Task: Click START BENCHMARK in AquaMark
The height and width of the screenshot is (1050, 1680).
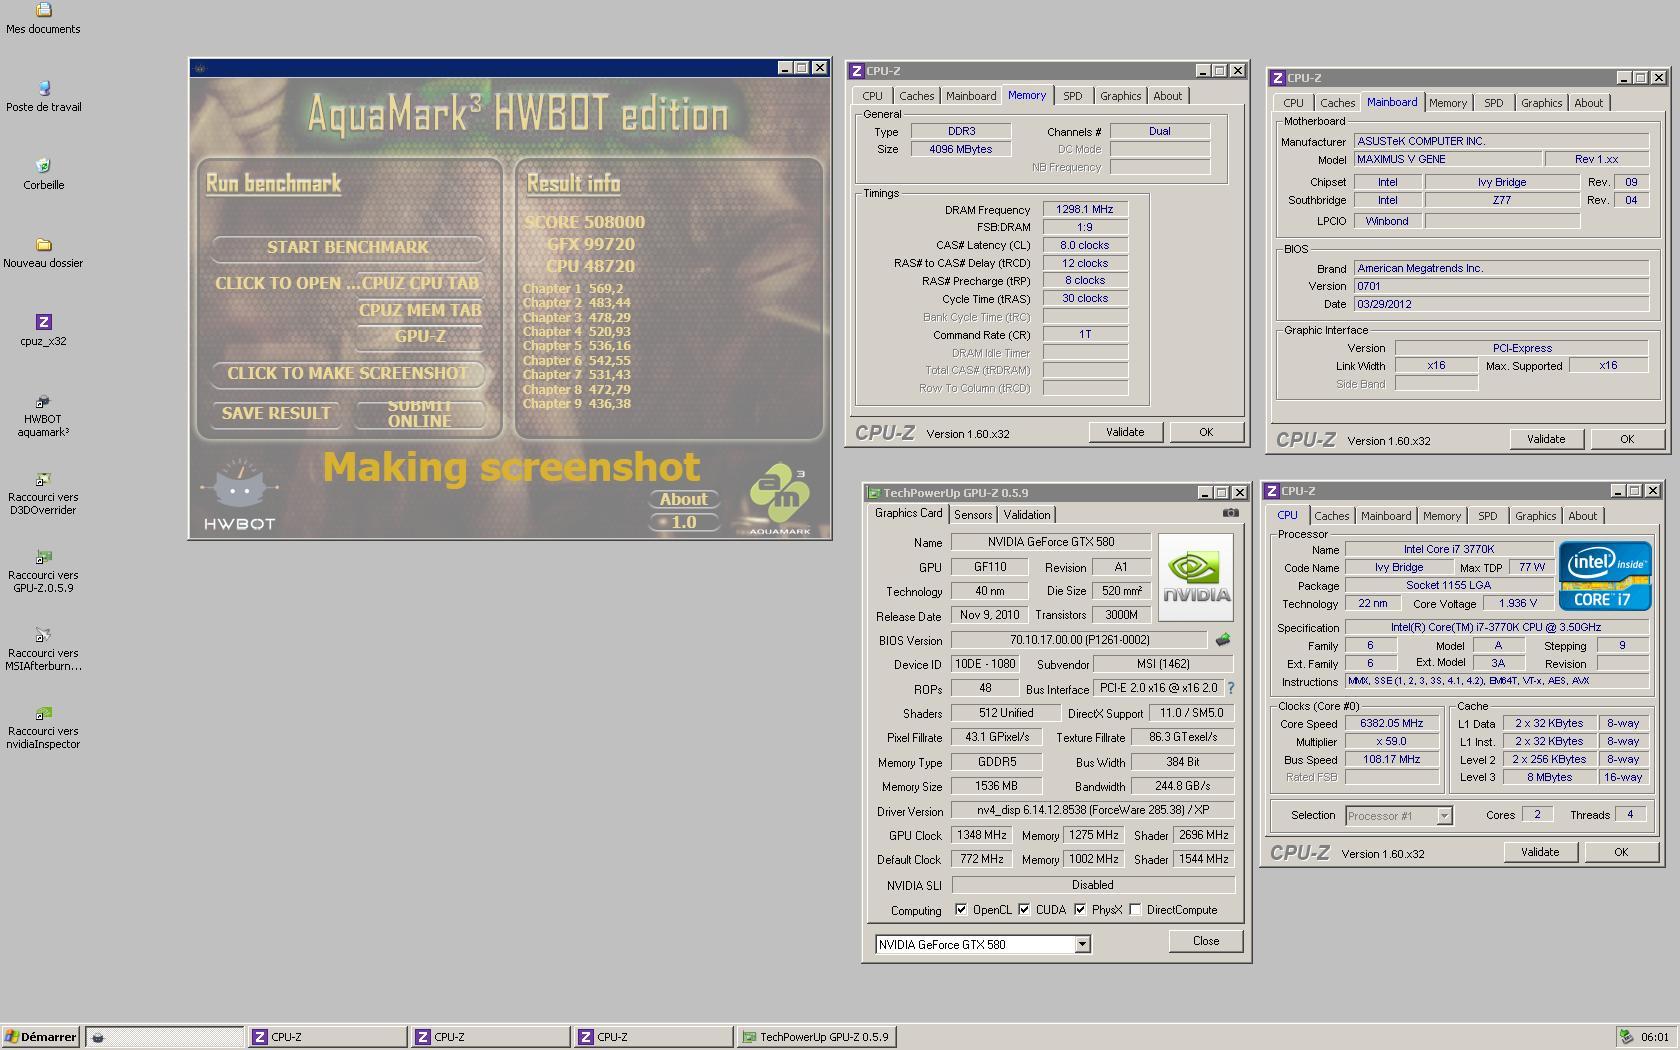Action: tap(347, 247)
